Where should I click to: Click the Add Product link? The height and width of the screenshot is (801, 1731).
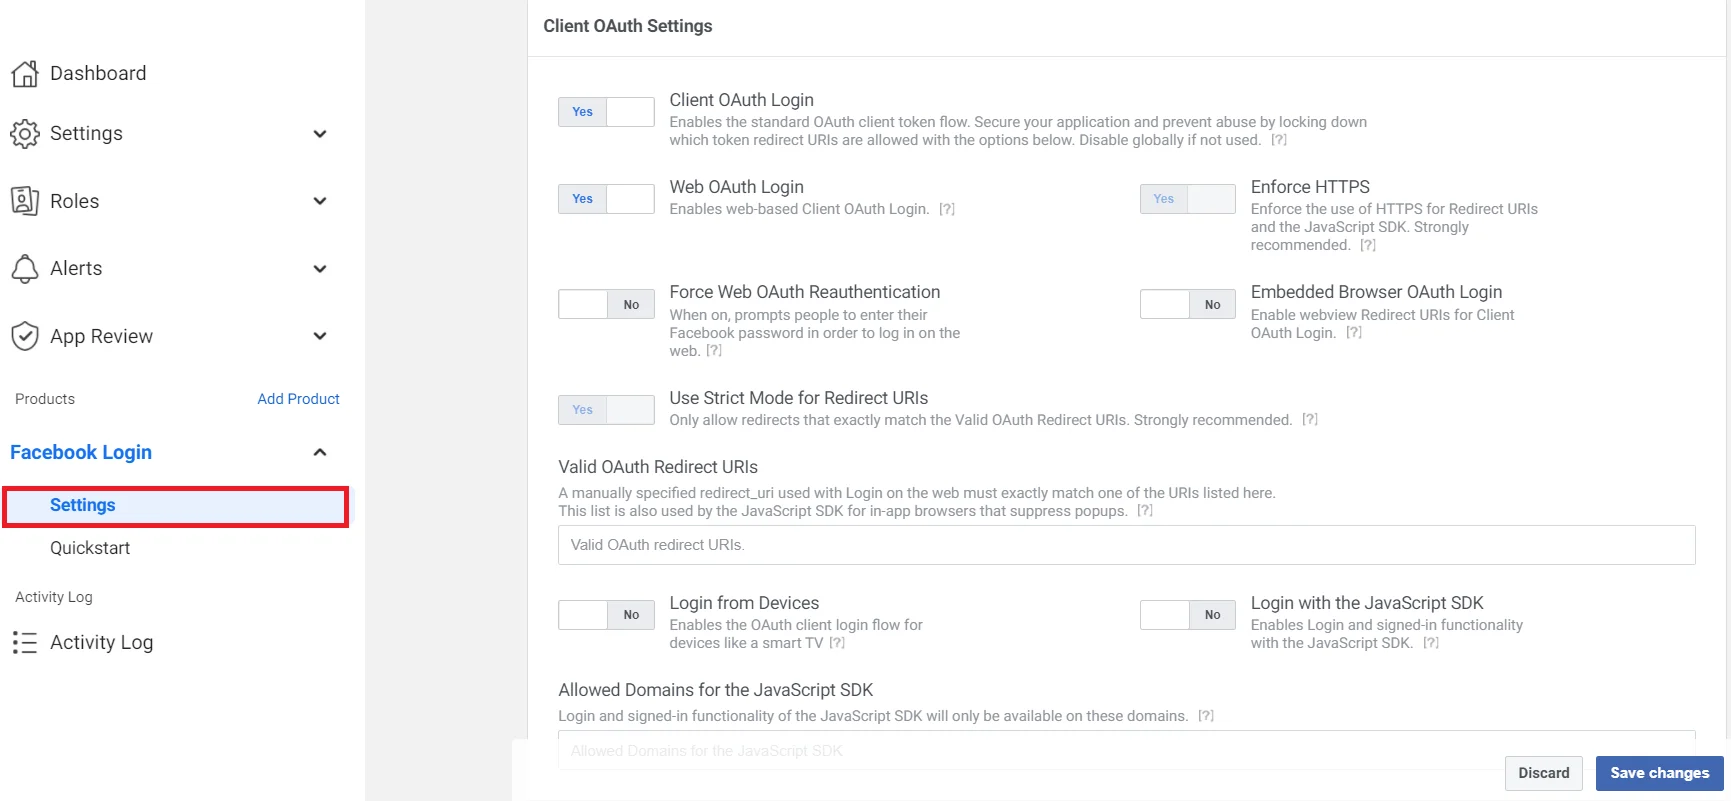(298, 399)
